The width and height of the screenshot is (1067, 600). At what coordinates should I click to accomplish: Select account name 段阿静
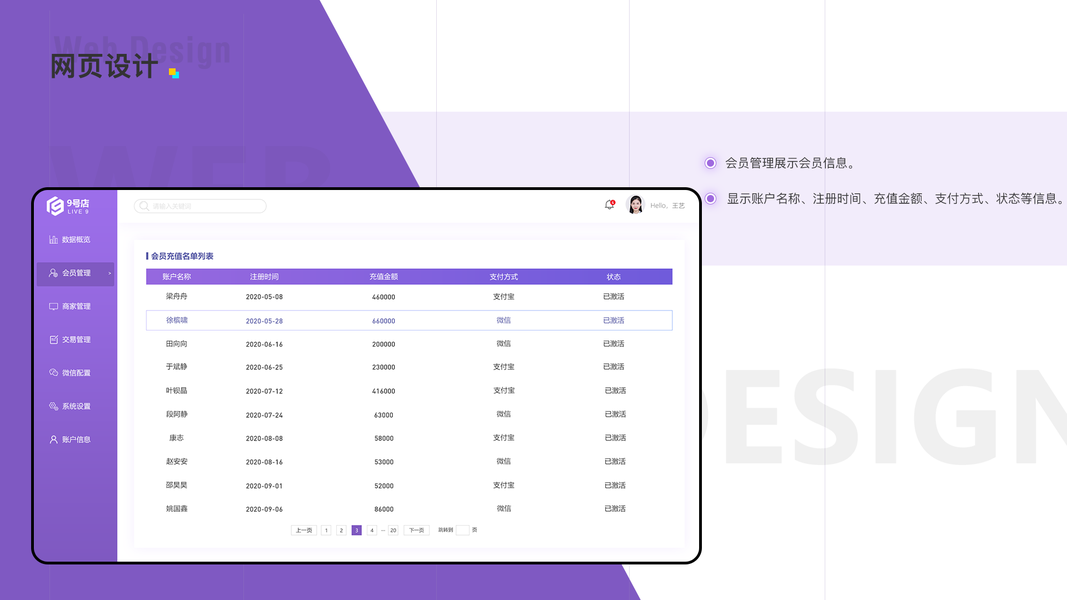click(x=176, y=414)
